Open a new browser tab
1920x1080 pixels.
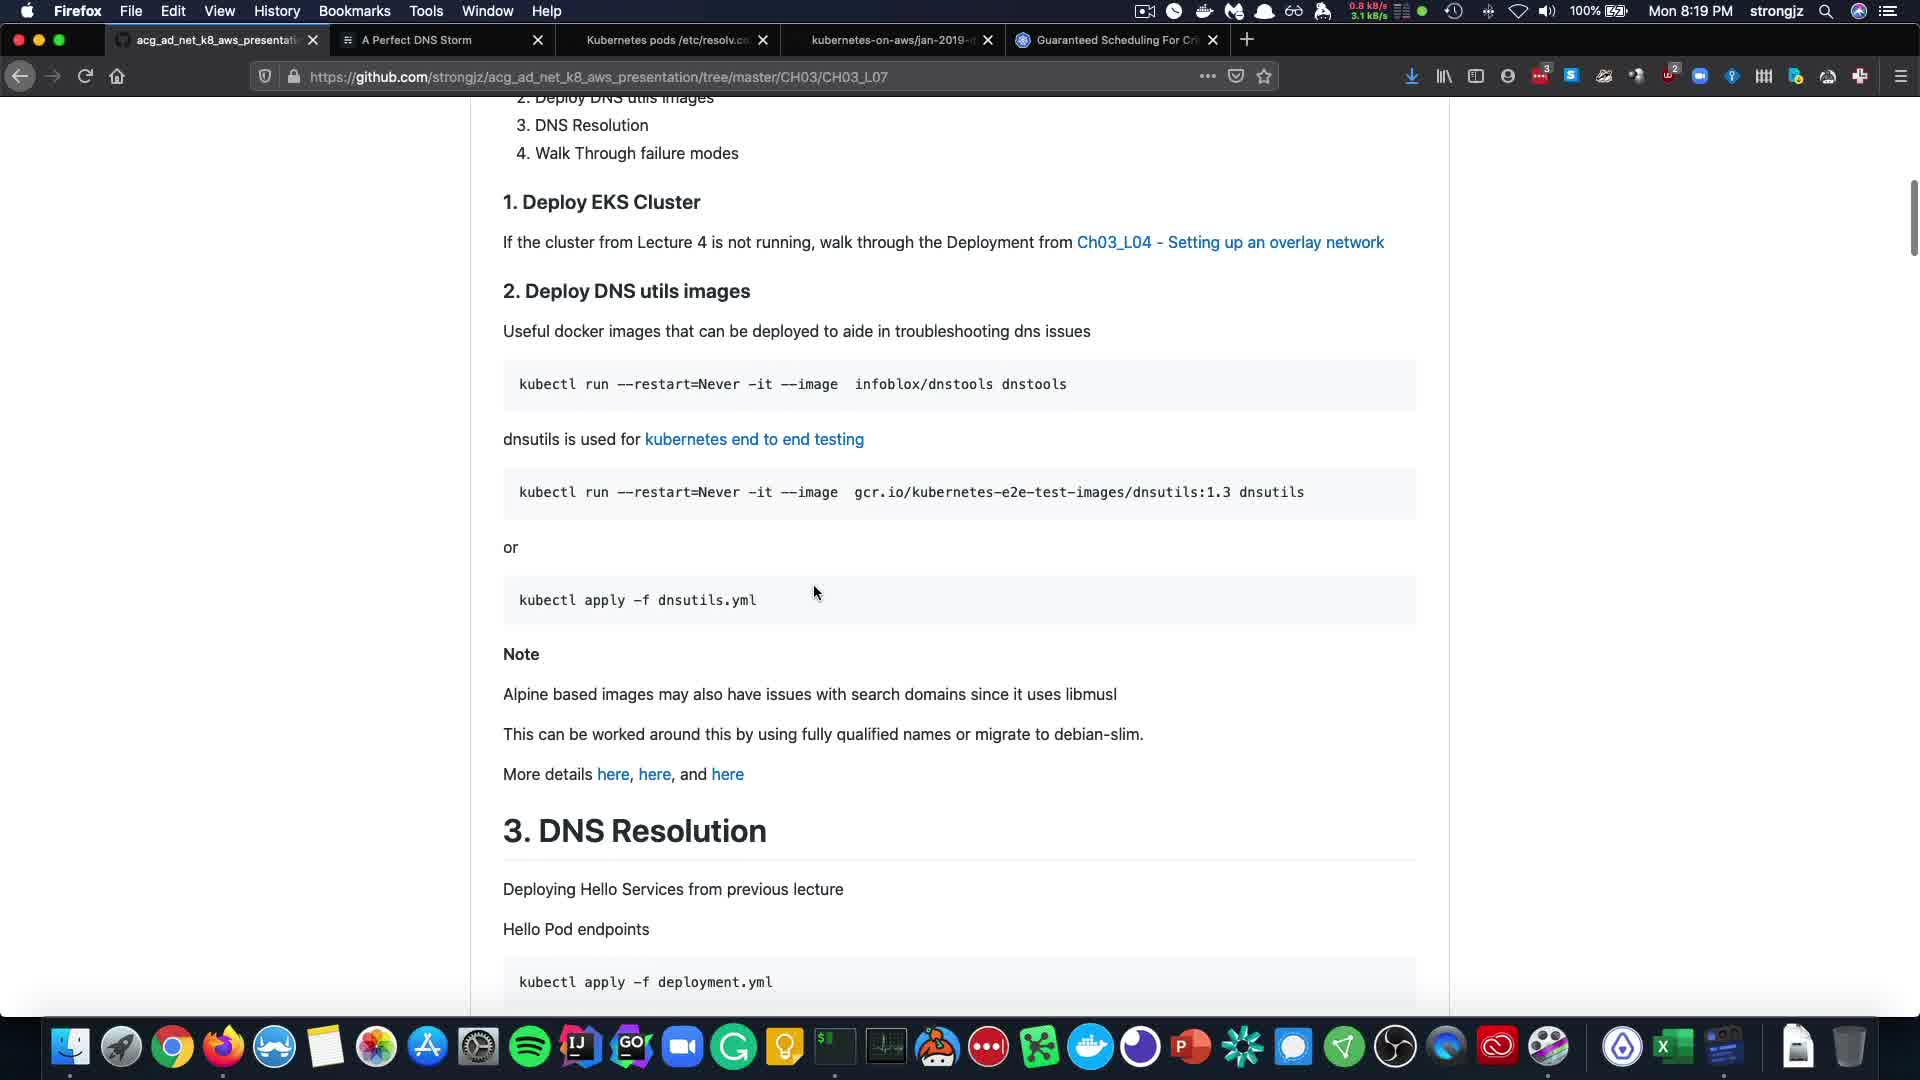pyautogui.click(x=1246, y=40)
